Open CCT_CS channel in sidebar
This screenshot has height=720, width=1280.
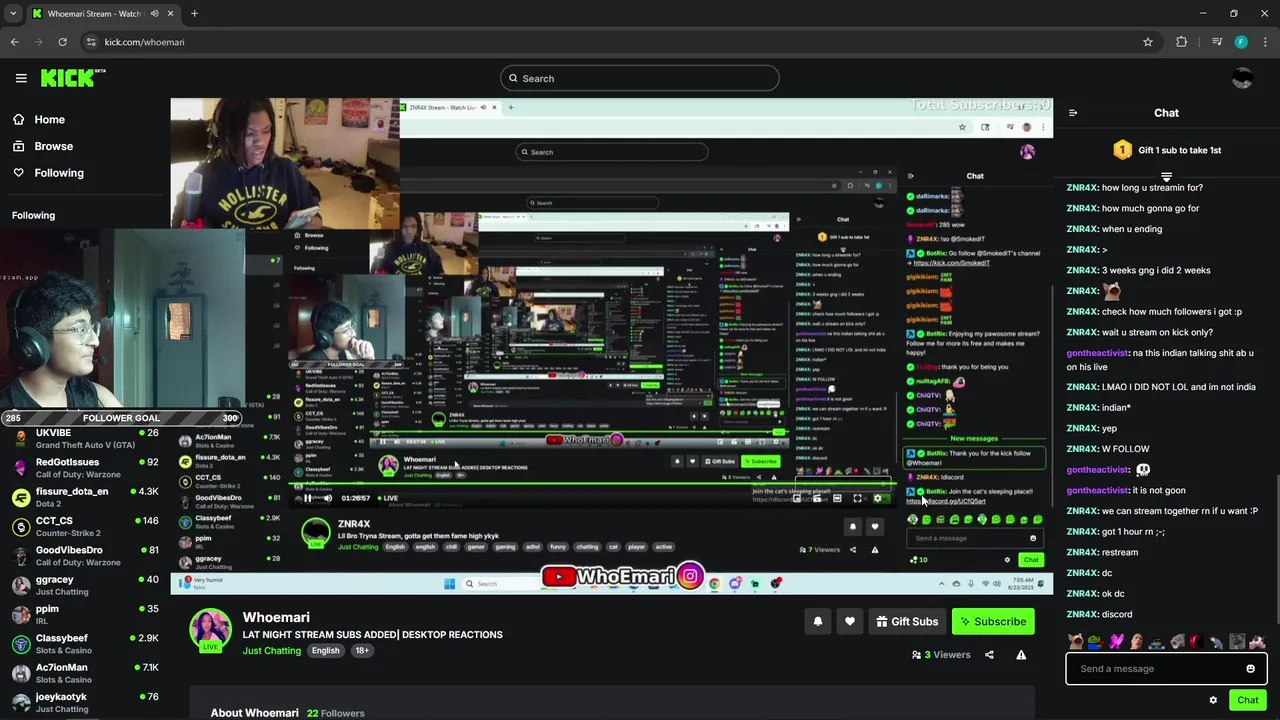coord(85,526)
